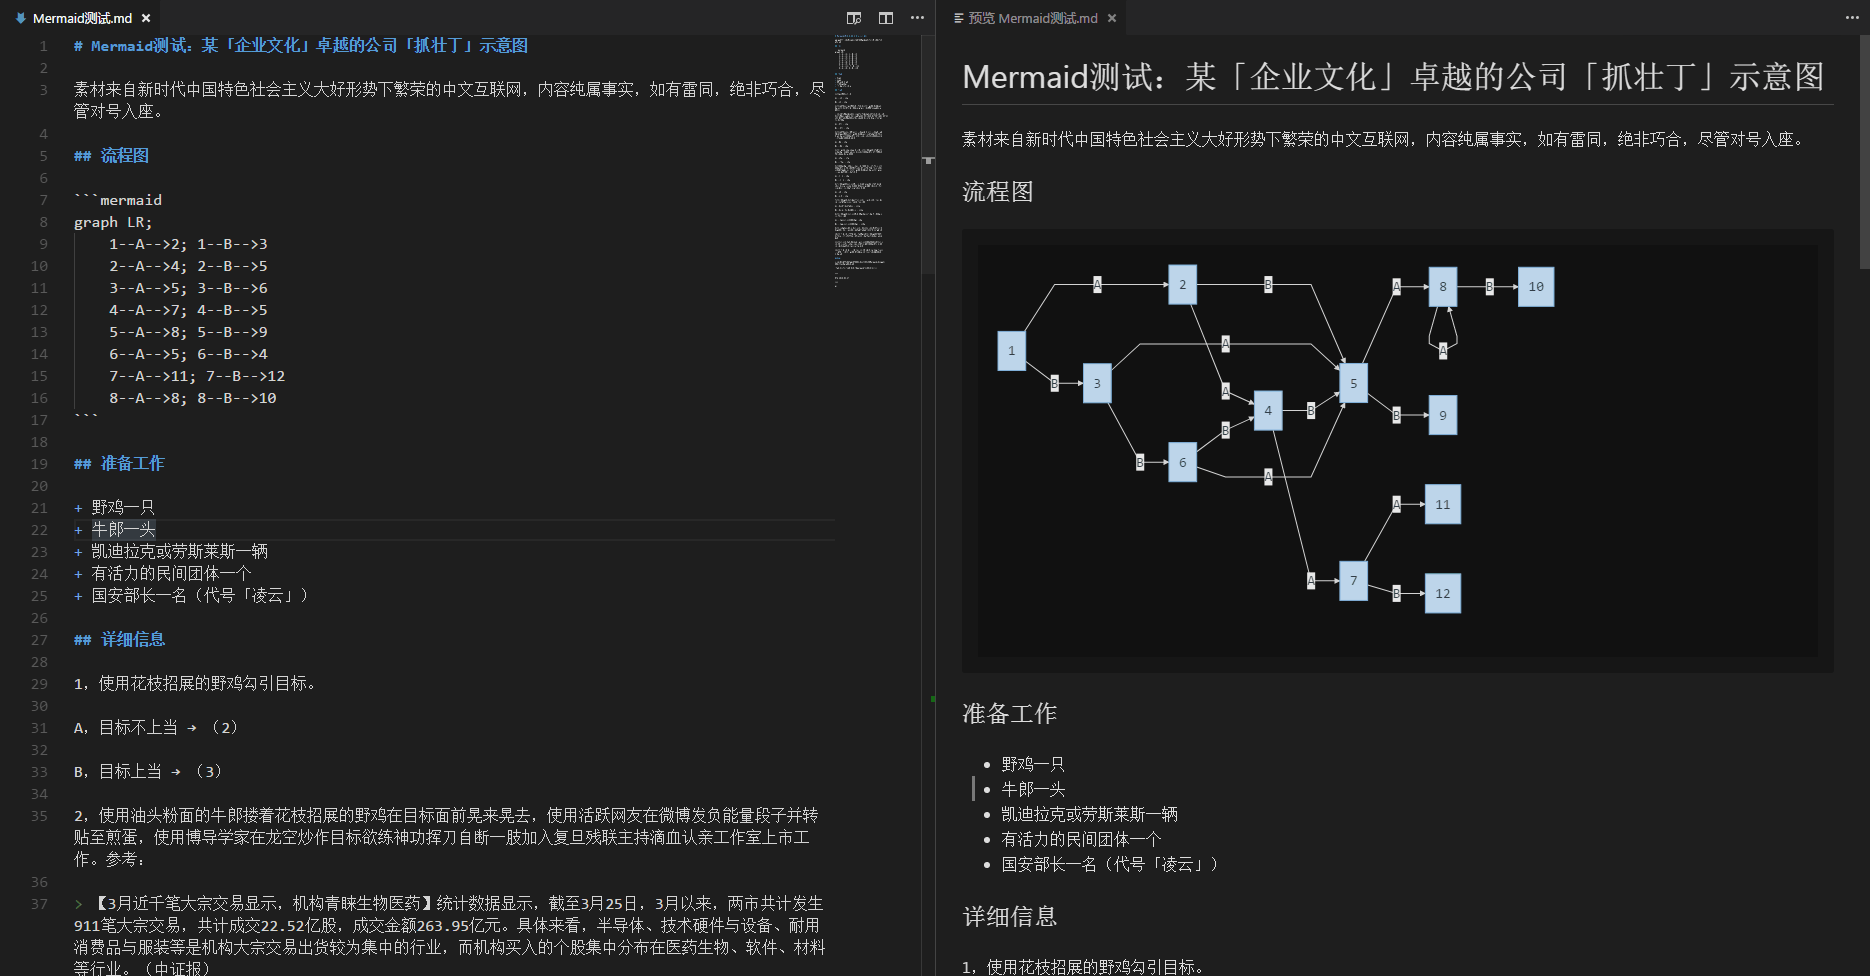Click line '6--A-->5; 6--B-->4'
Screen dimensions: 1870x976
pos(188,354)
